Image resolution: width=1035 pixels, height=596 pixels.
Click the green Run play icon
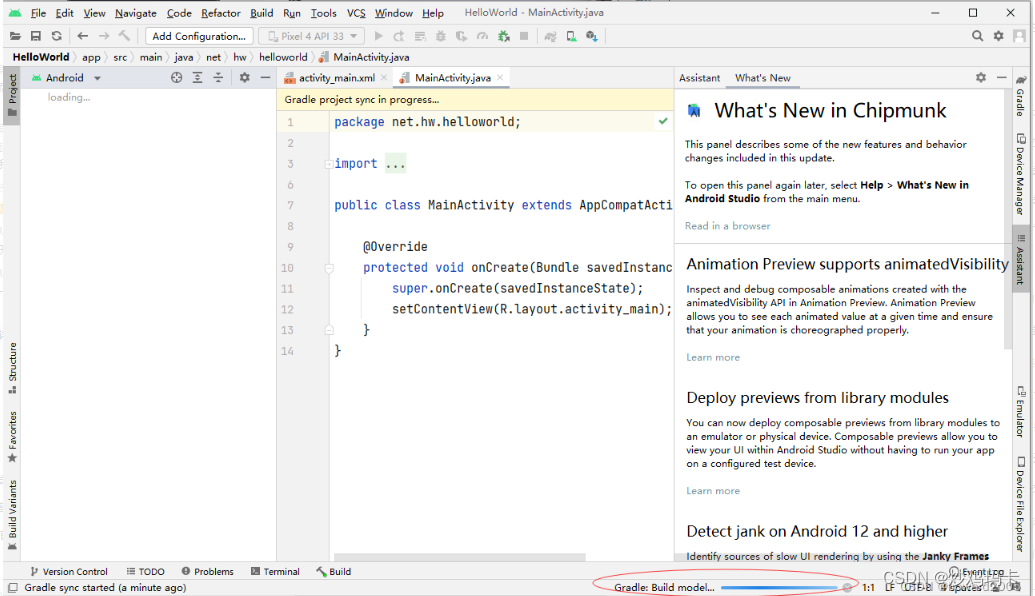click(x=378, y=36)
